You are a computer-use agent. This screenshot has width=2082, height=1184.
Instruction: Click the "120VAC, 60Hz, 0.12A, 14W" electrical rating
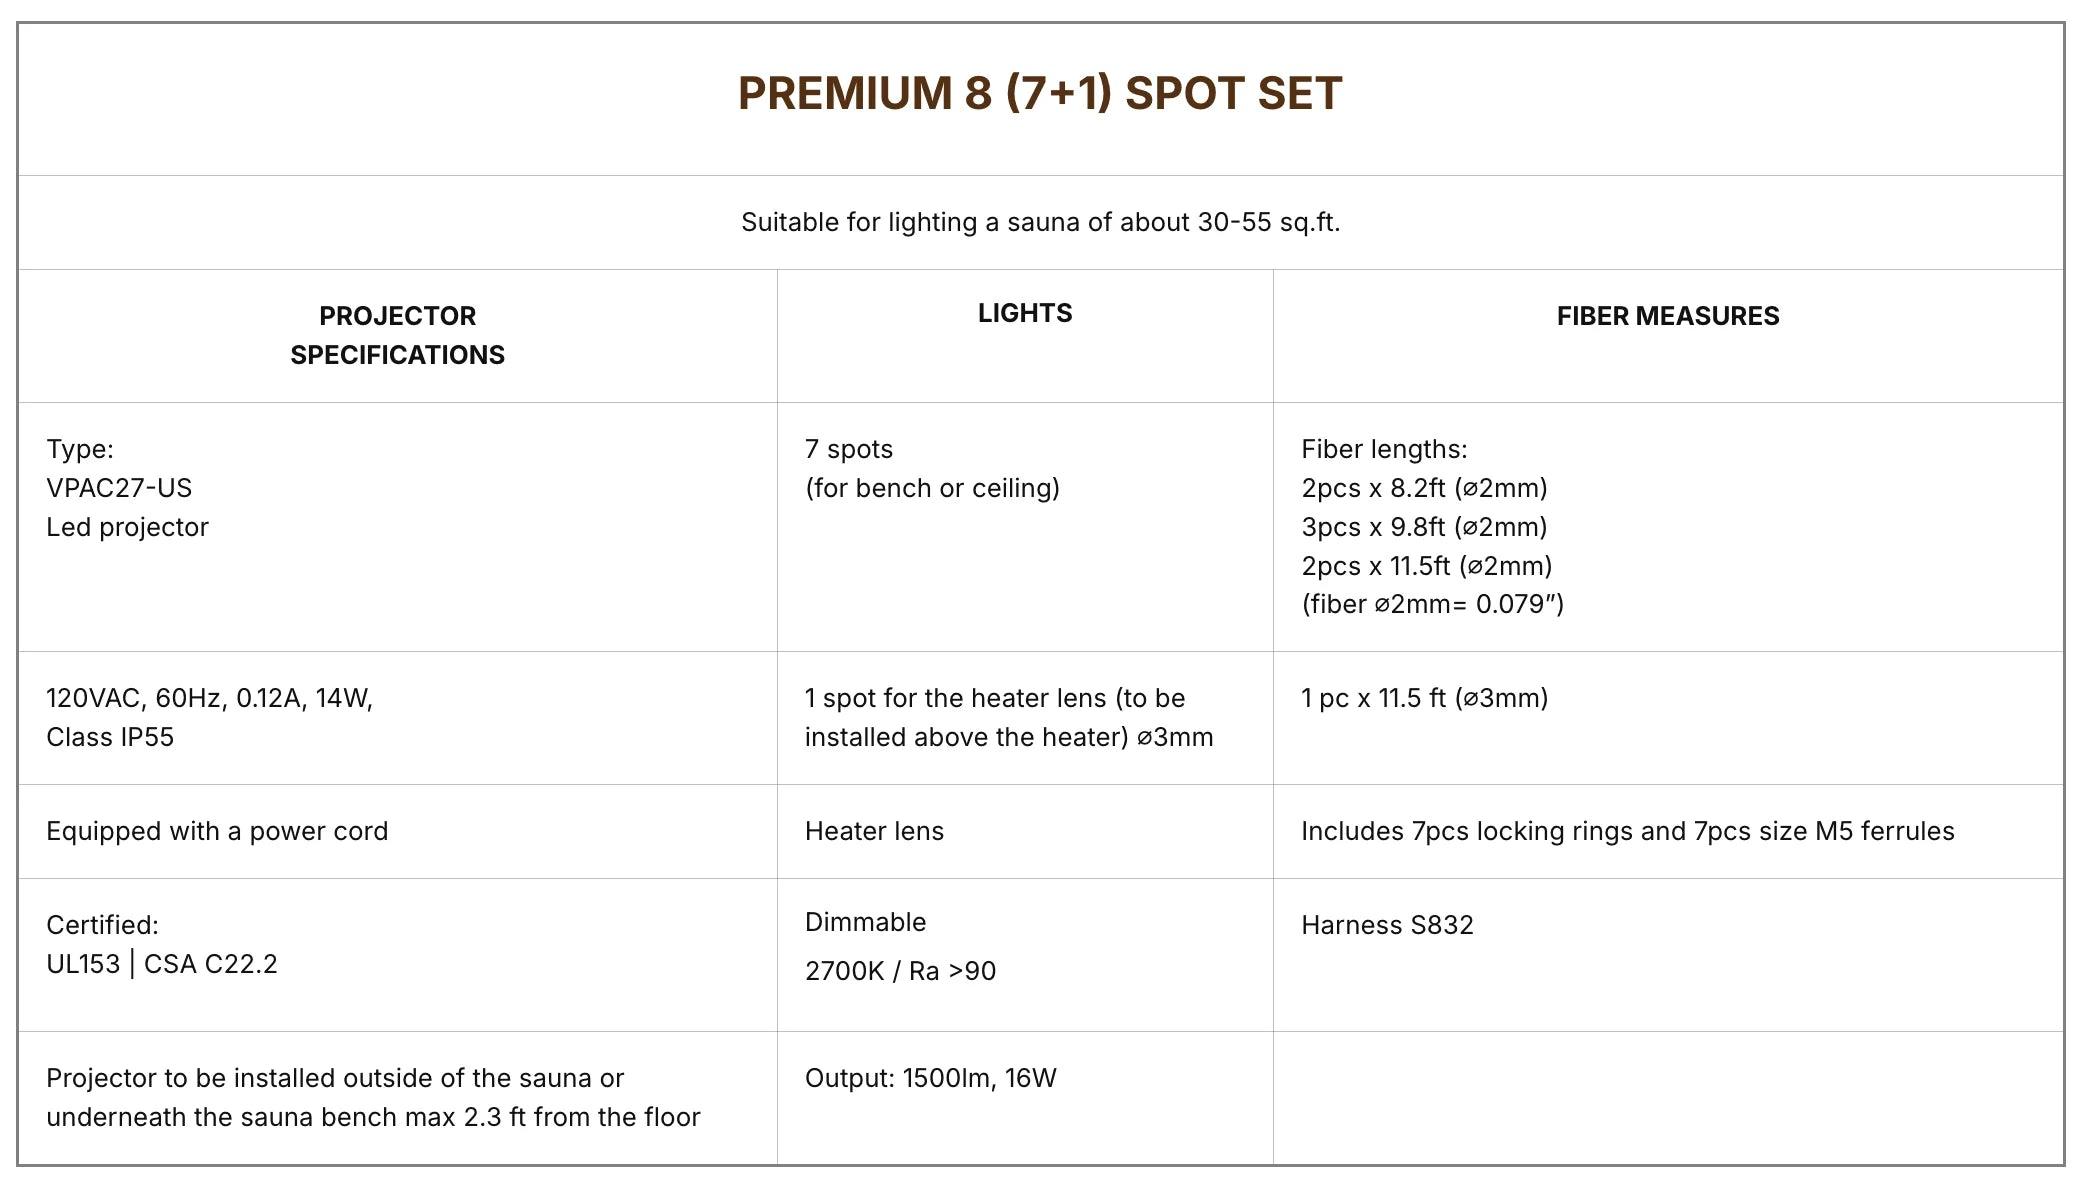[x=209, y=698]
